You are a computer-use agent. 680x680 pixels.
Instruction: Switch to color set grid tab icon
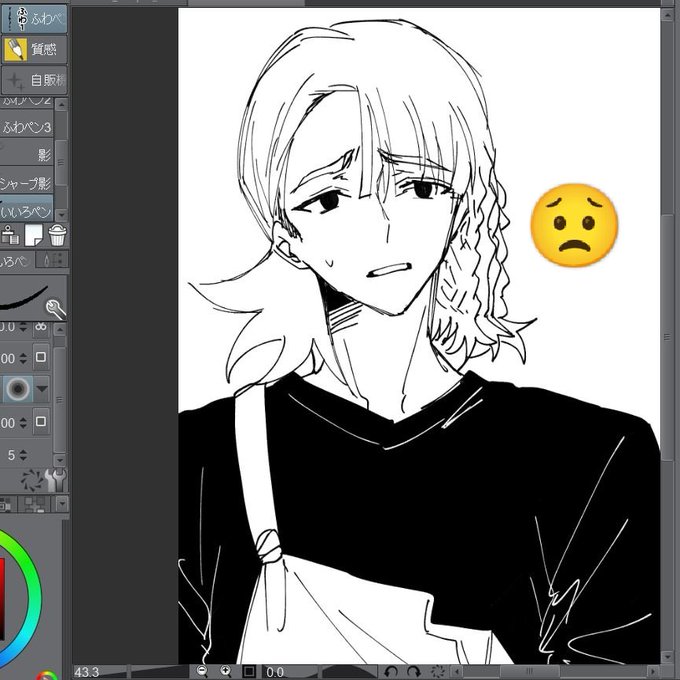click(x=35, y=504)
